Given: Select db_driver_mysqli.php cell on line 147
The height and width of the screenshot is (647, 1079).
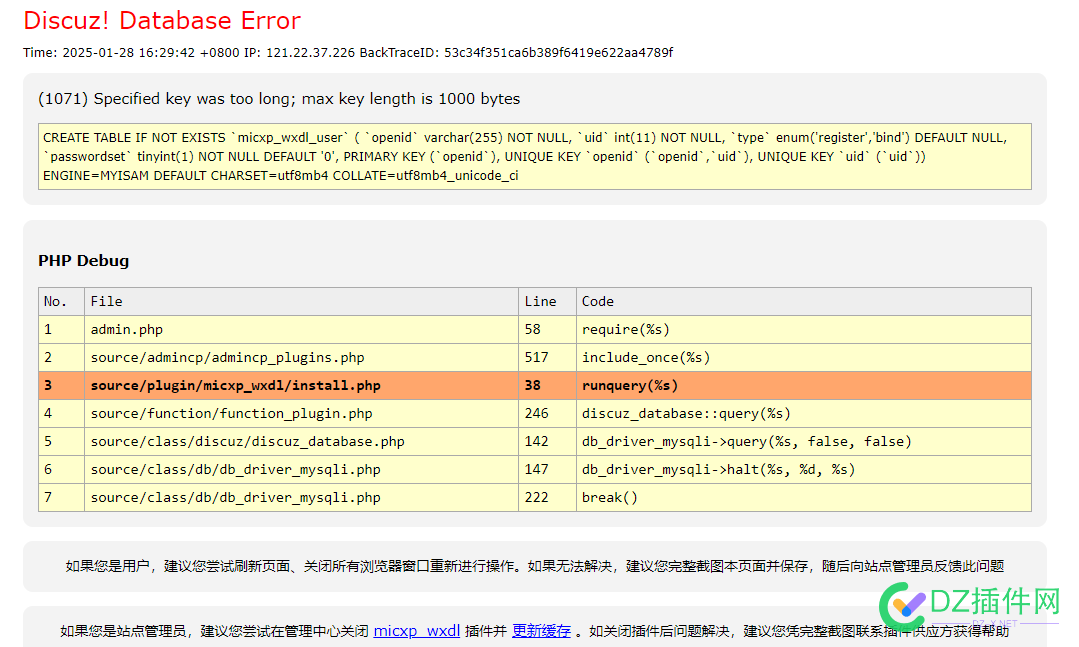Looking at the screenshot, I should tap(301, 469).
